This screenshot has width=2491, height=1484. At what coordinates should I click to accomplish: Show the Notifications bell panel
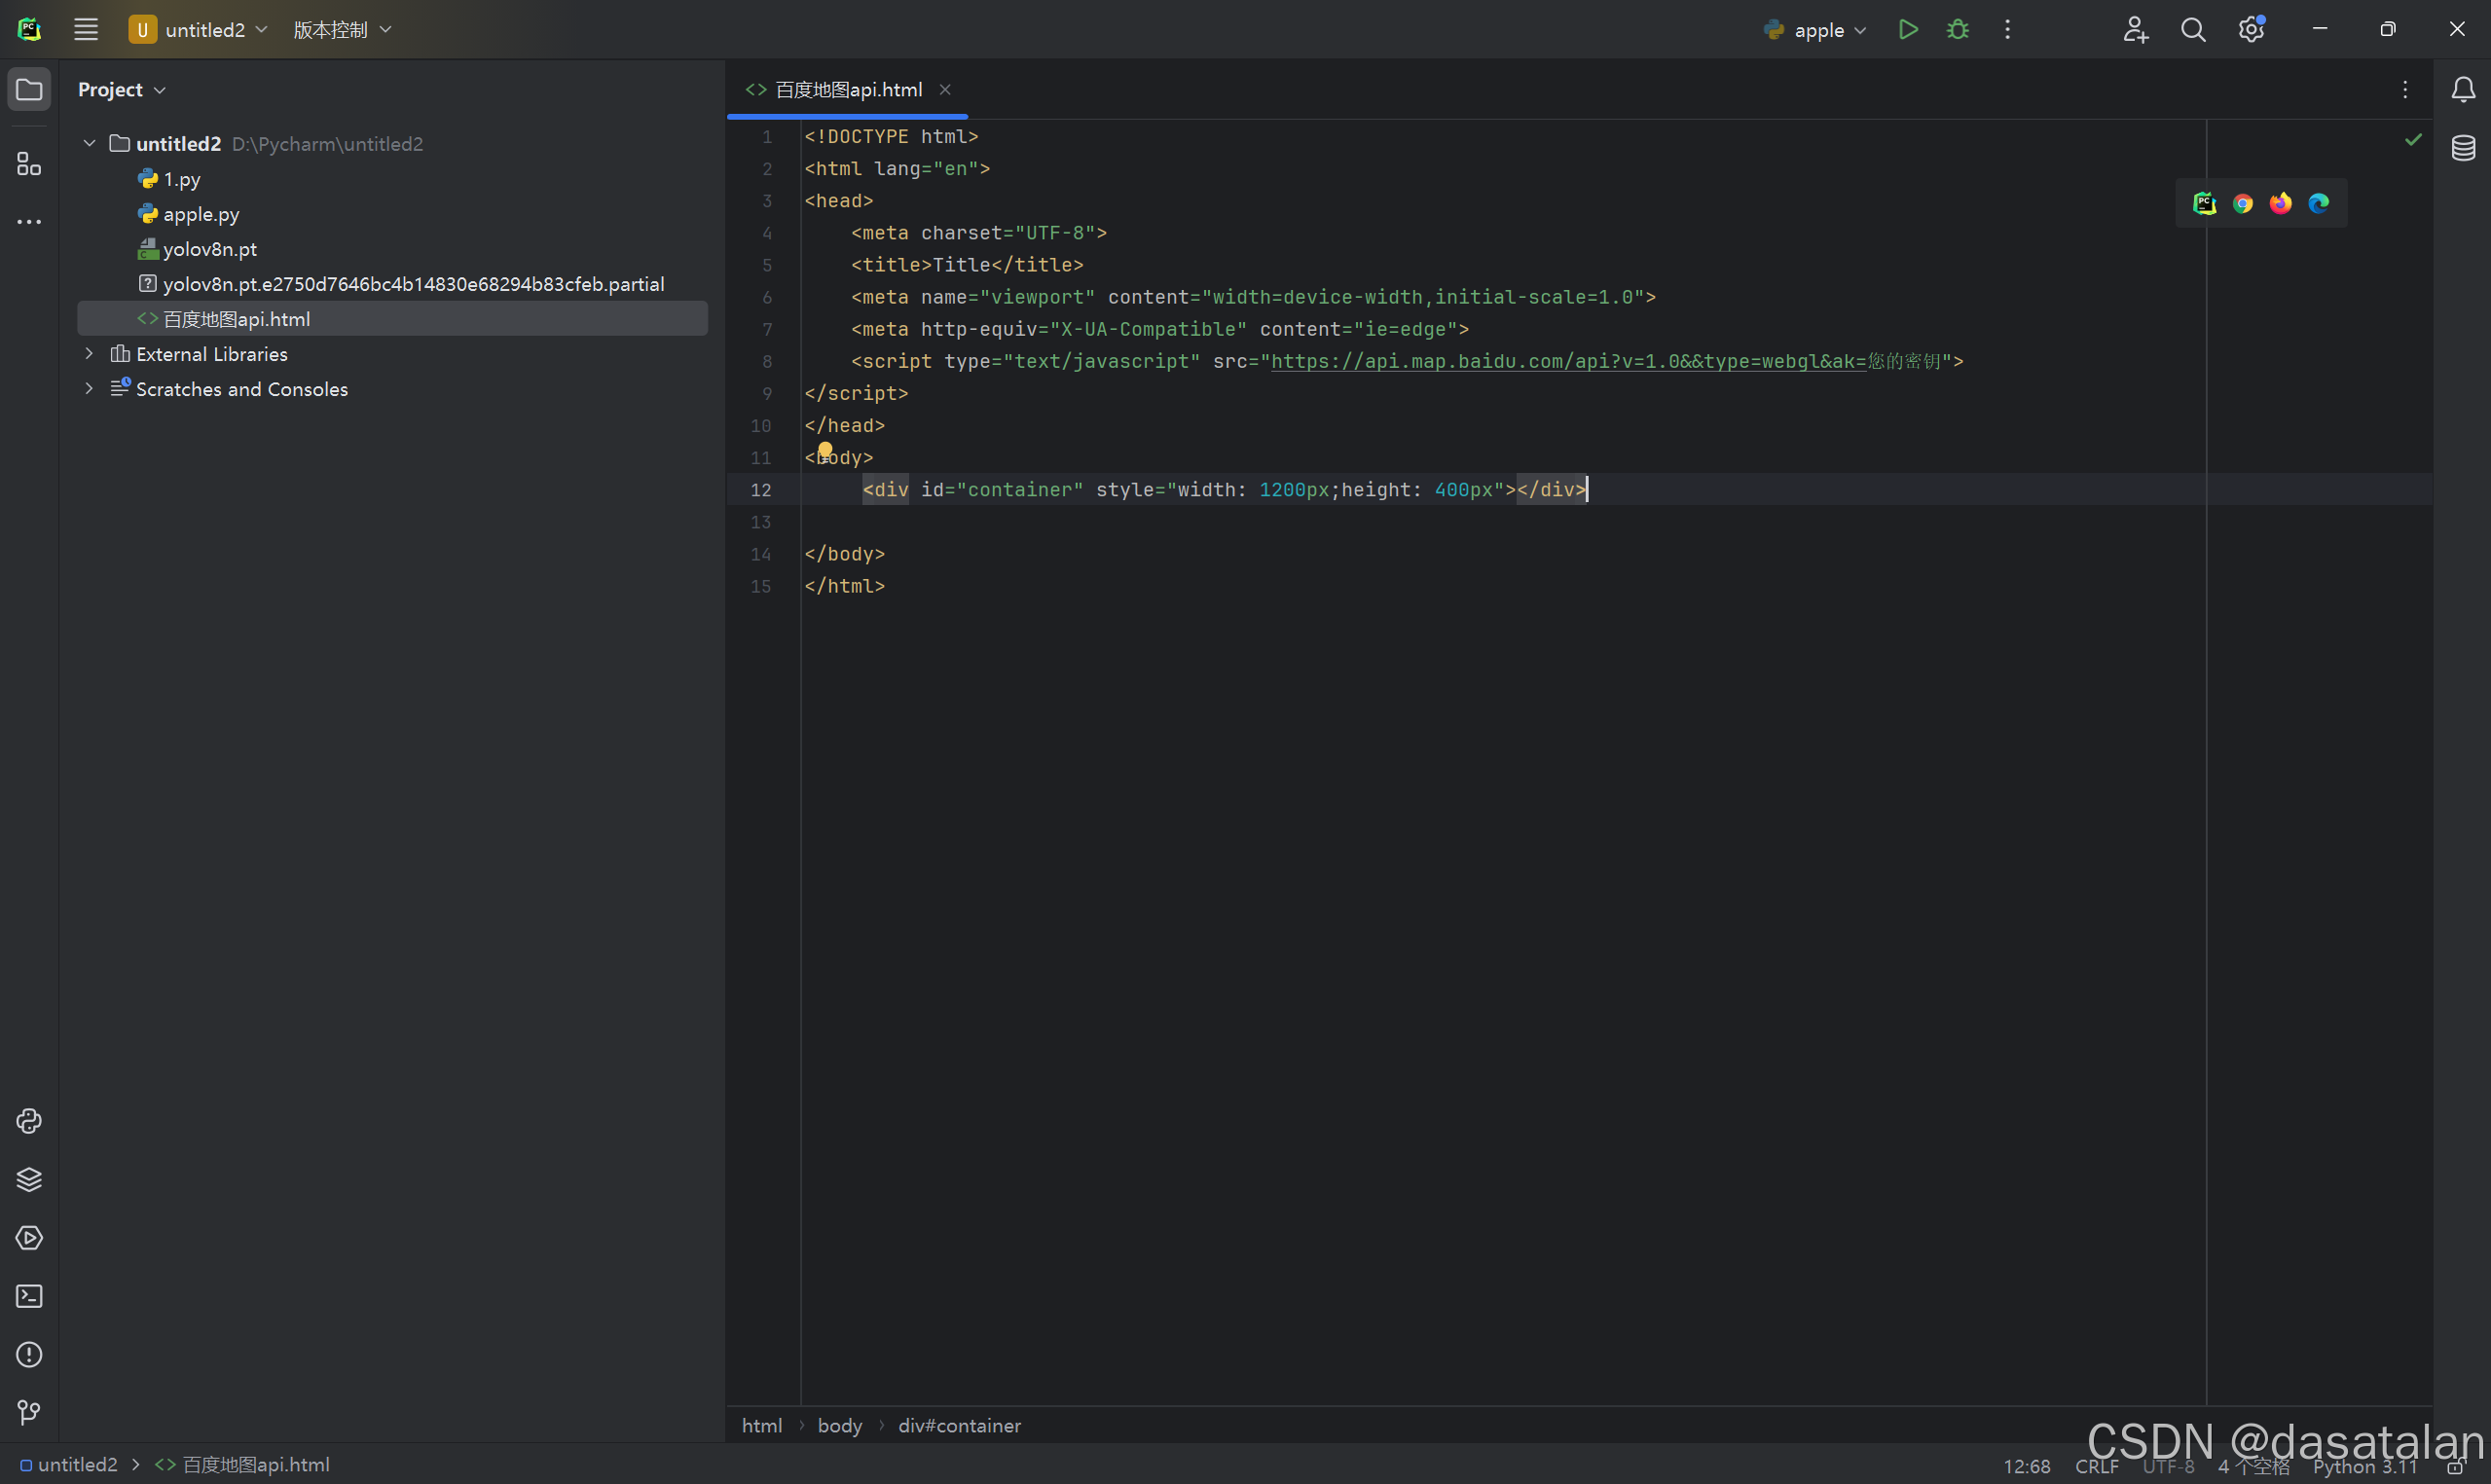[x=2463, y=90]
